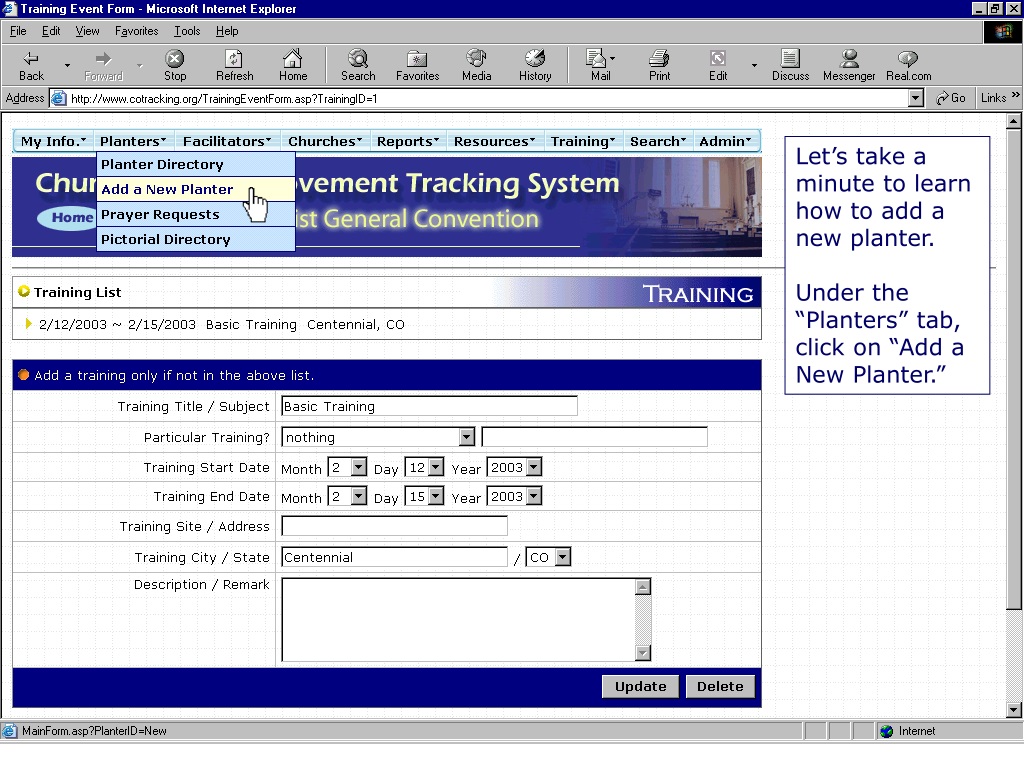Open the Back button history dropdown arrow

pos(67,65)
